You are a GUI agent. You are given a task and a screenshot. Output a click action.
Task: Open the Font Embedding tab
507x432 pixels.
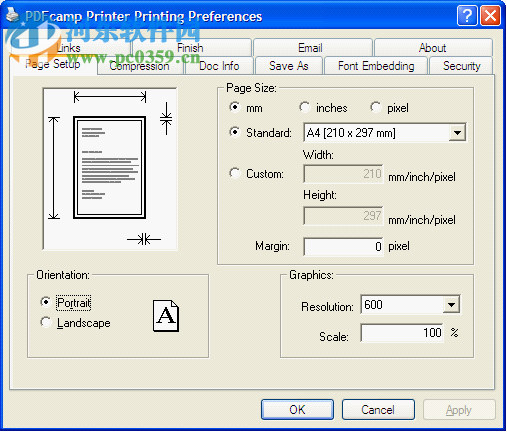pyautogui.click(x=376, y=66)
